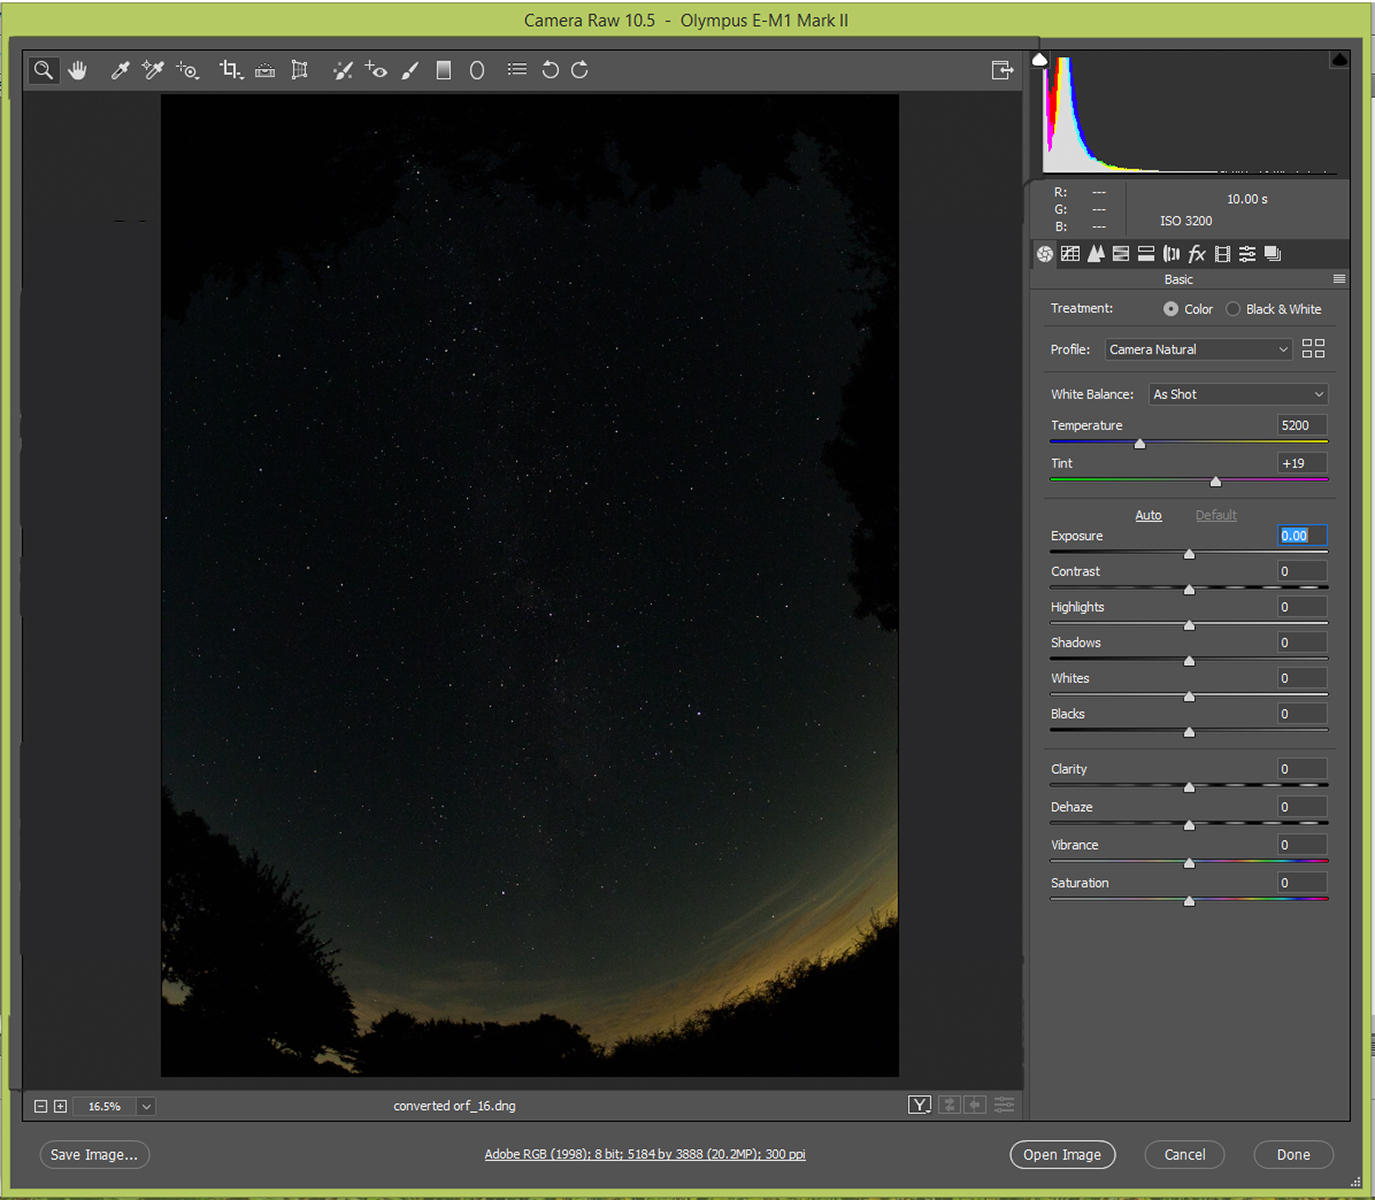Activate the Crop tool

[x=230, y=70]
